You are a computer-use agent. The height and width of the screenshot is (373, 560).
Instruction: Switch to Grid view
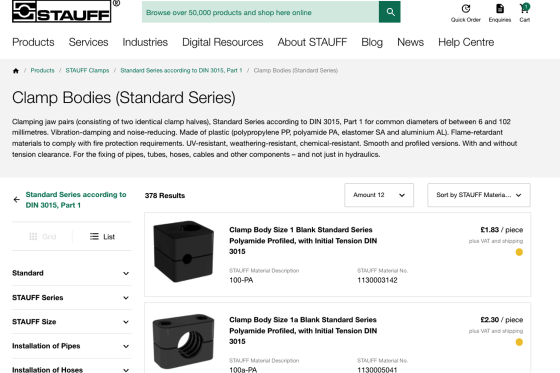point(42,237)
